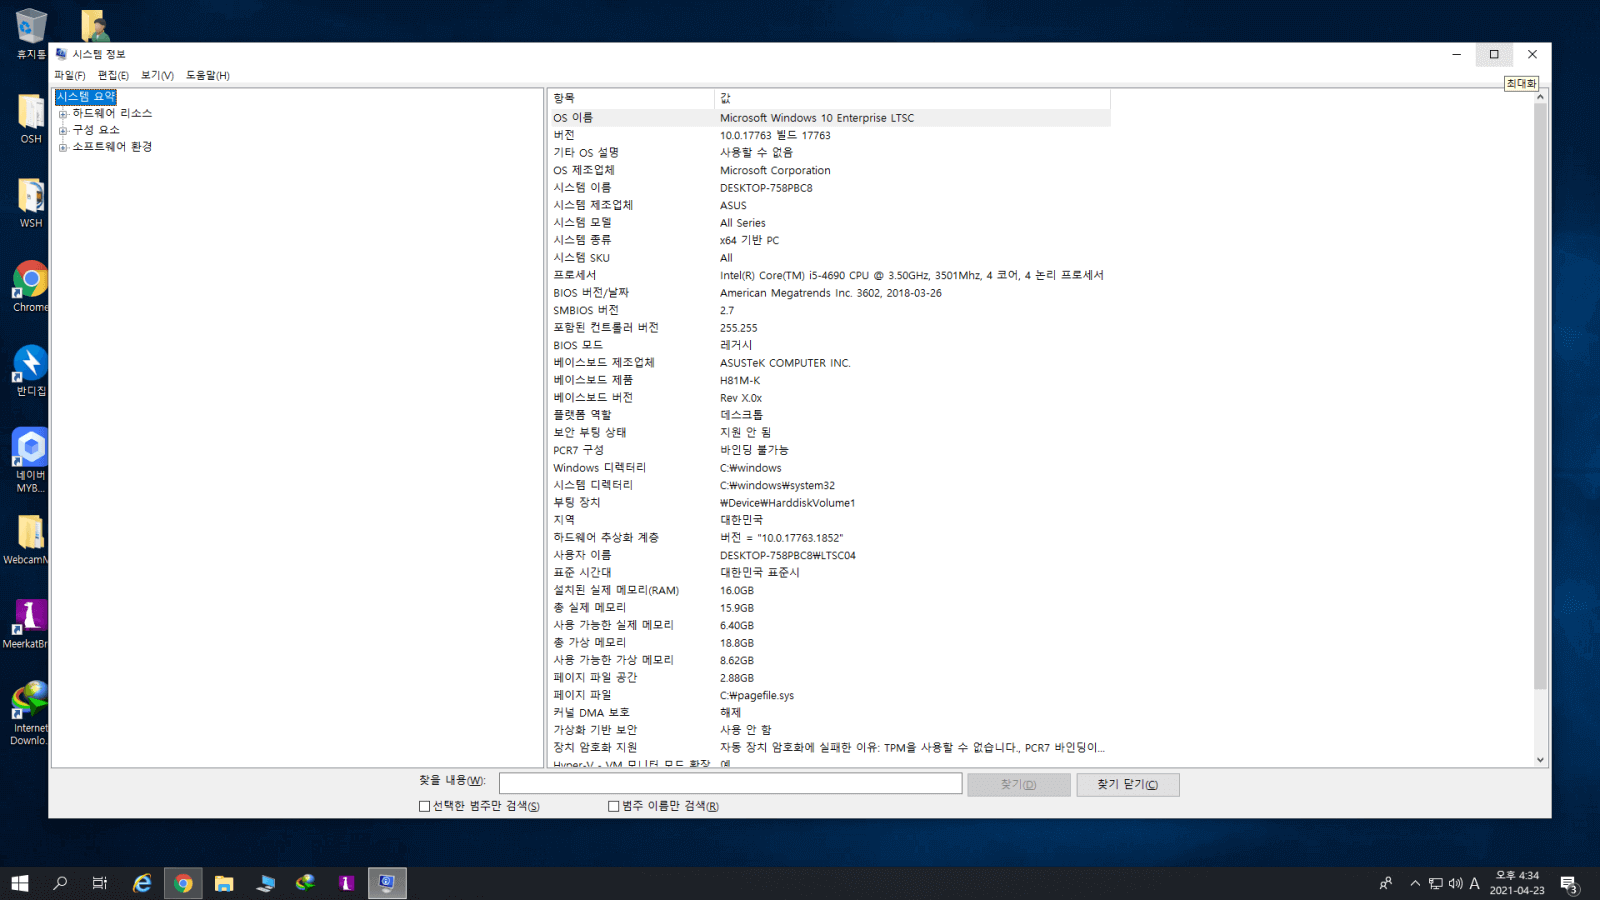
Task: Open the 편집(E) menu
Action: point(113,75)
